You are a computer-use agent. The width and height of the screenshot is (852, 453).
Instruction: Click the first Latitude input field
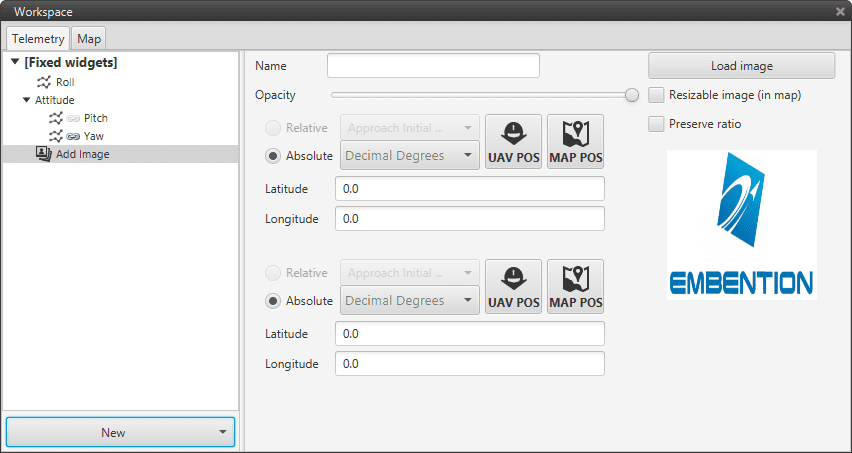469,189
